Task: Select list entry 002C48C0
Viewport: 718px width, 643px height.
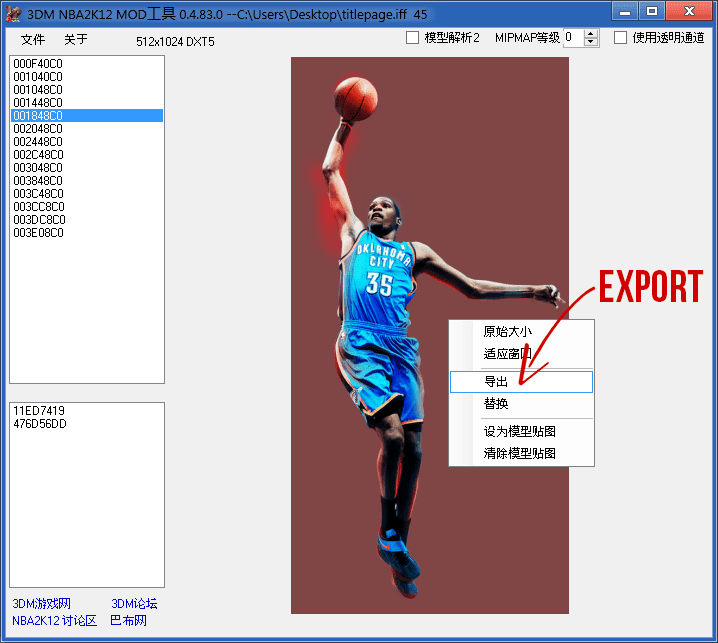Action: [87, 155]
